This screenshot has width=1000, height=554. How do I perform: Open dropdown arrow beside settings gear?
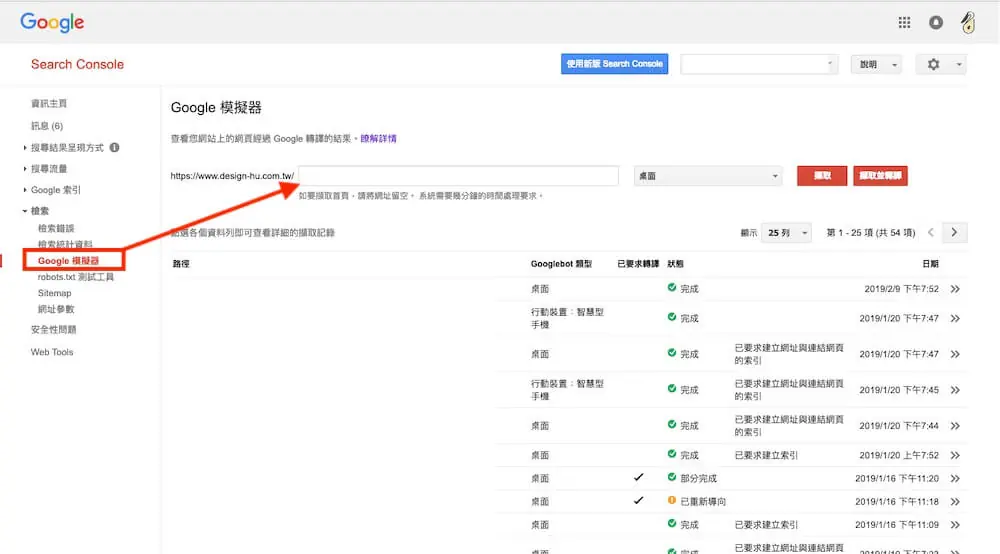tap(959, 64)
